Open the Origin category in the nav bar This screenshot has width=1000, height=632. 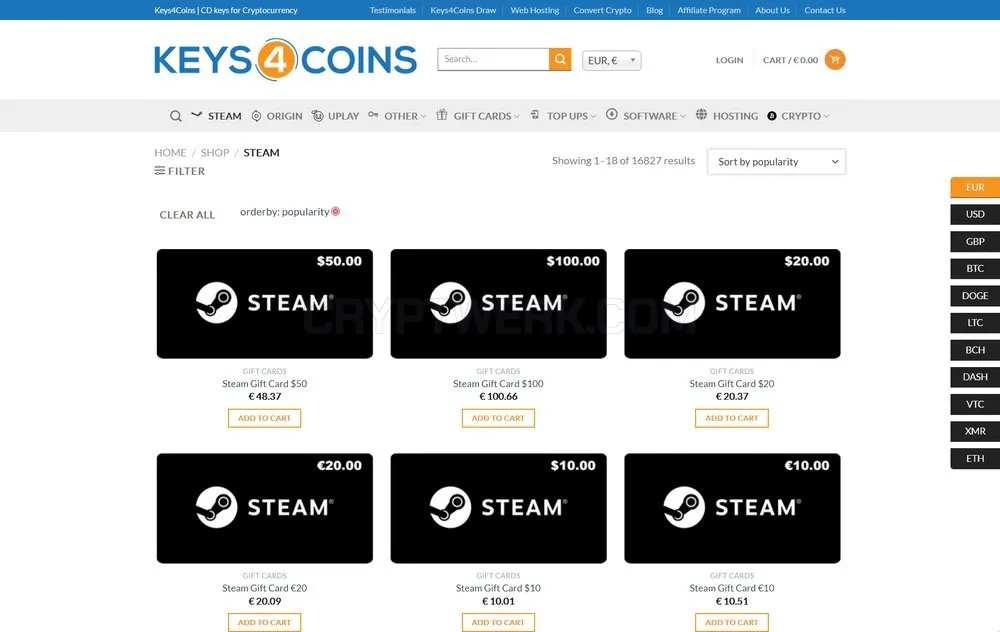284,116
